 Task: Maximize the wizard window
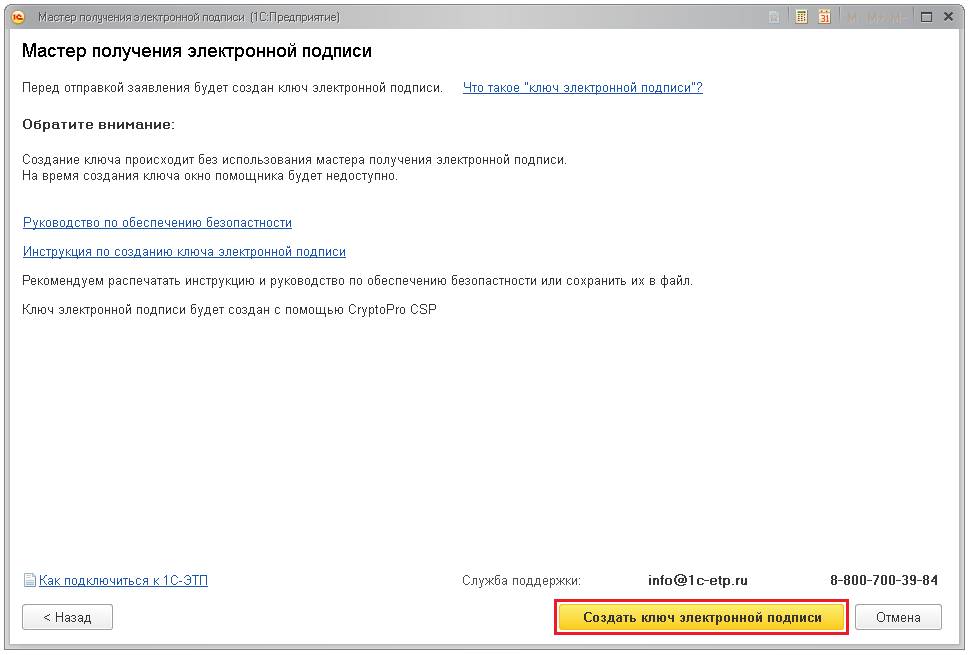(x=926, y=17)
